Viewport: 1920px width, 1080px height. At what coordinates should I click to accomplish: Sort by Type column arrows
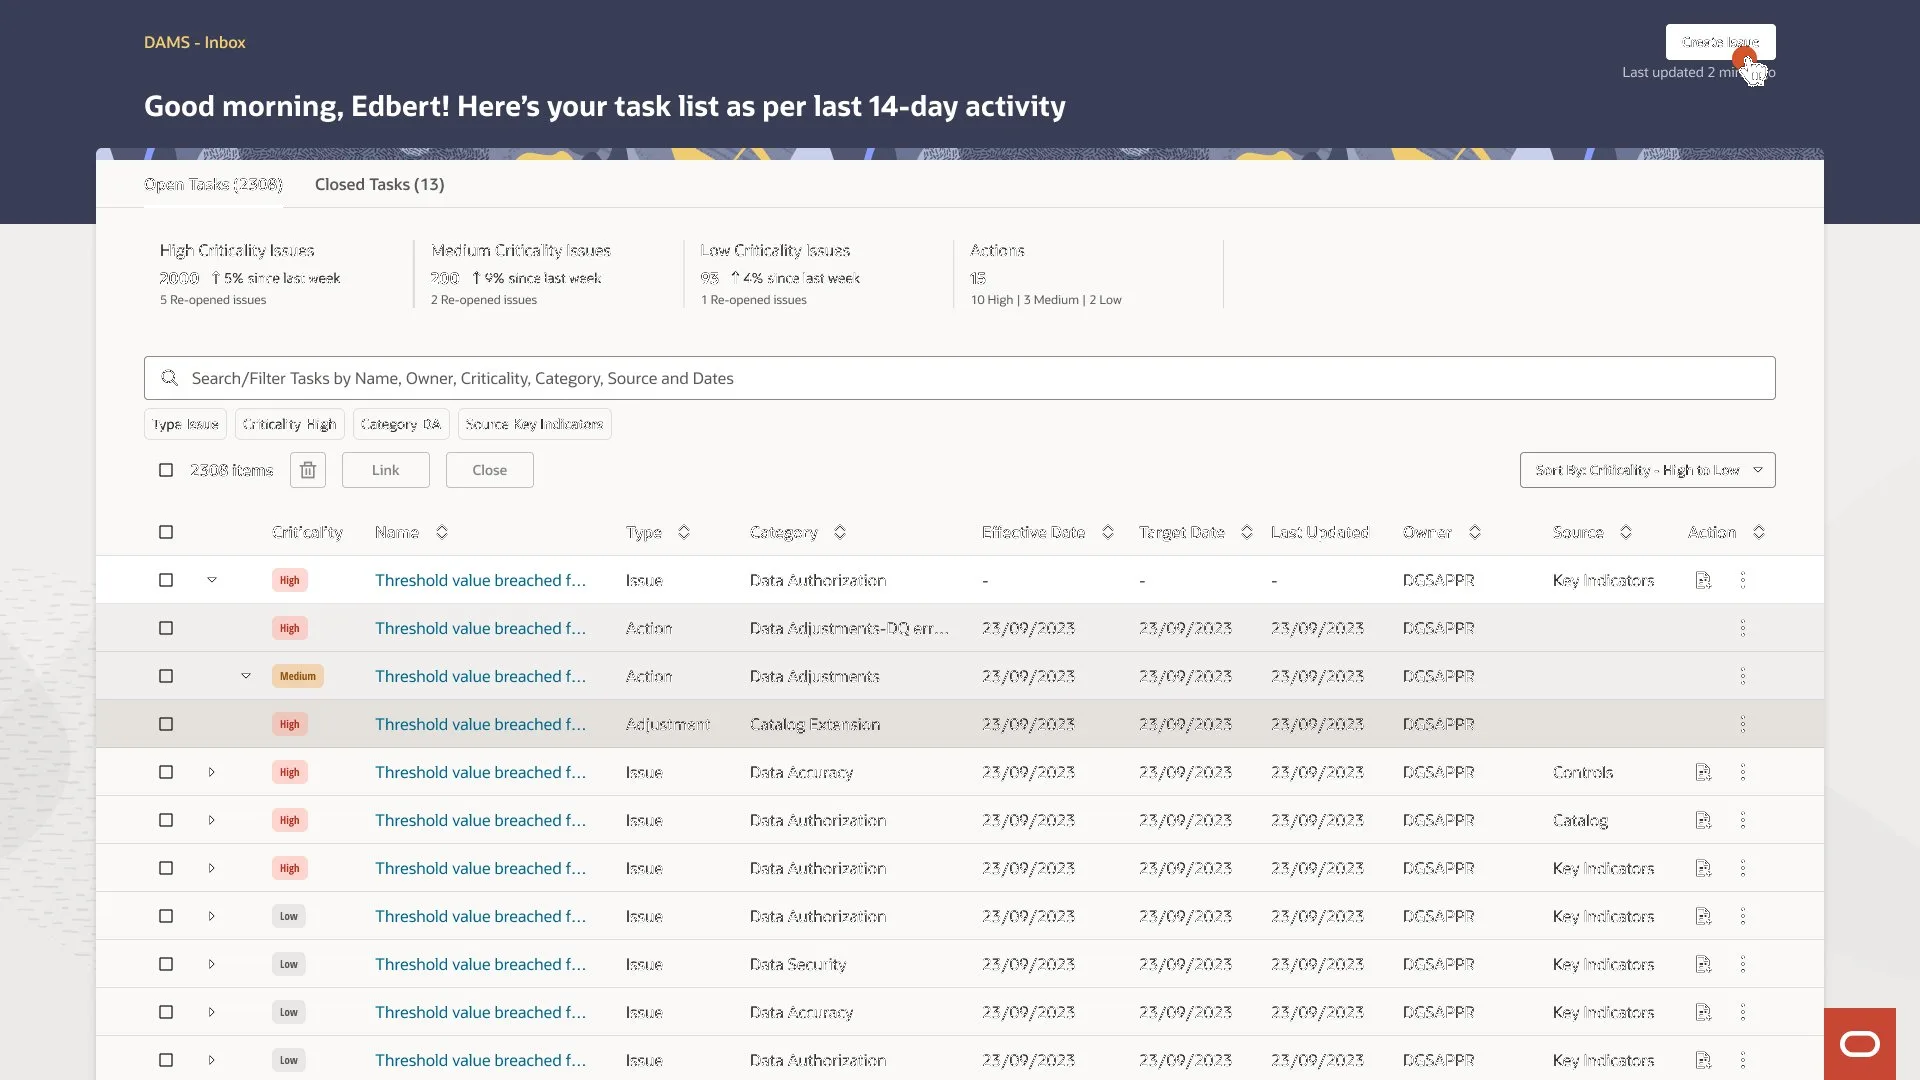coord(684,532)
